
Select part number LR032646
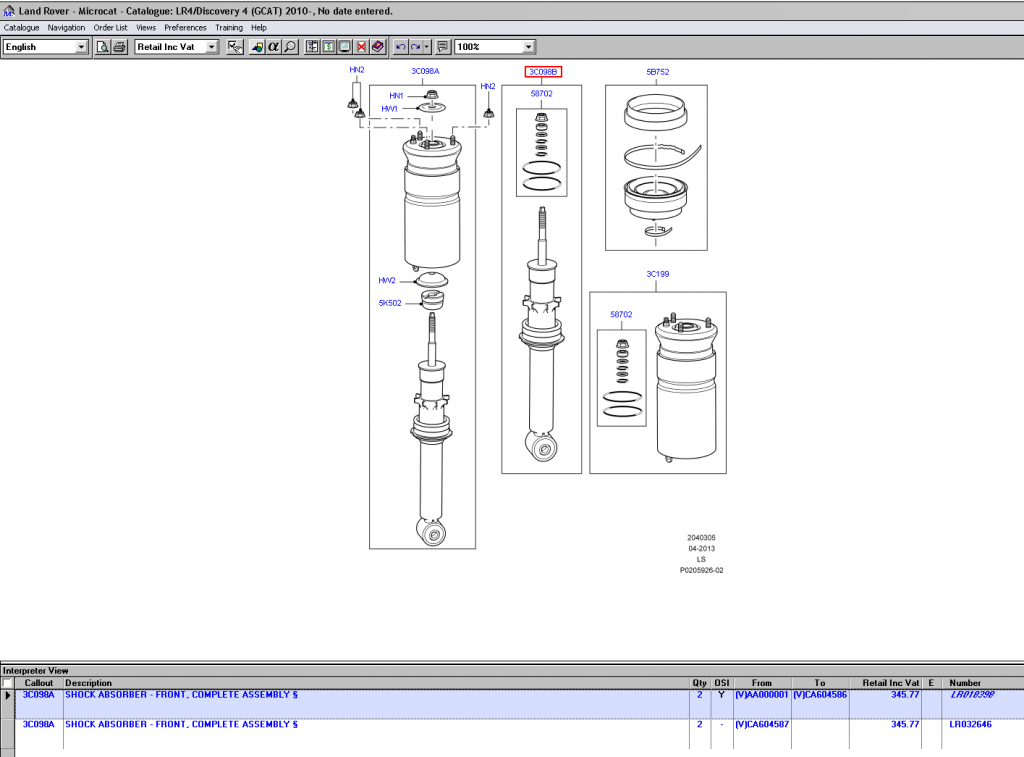[x=970, y=724]
